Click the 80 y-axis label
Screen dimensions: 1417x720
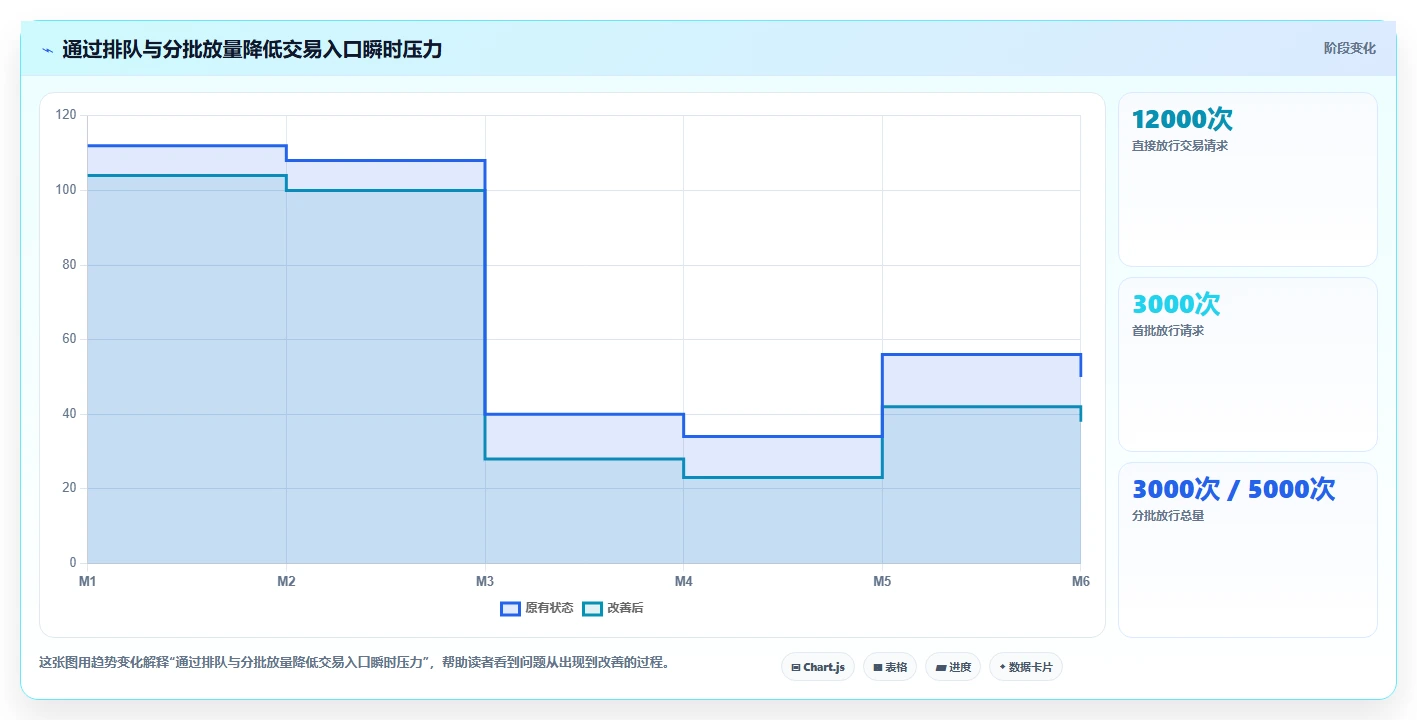pyautogui.click(x=69, y=265)
